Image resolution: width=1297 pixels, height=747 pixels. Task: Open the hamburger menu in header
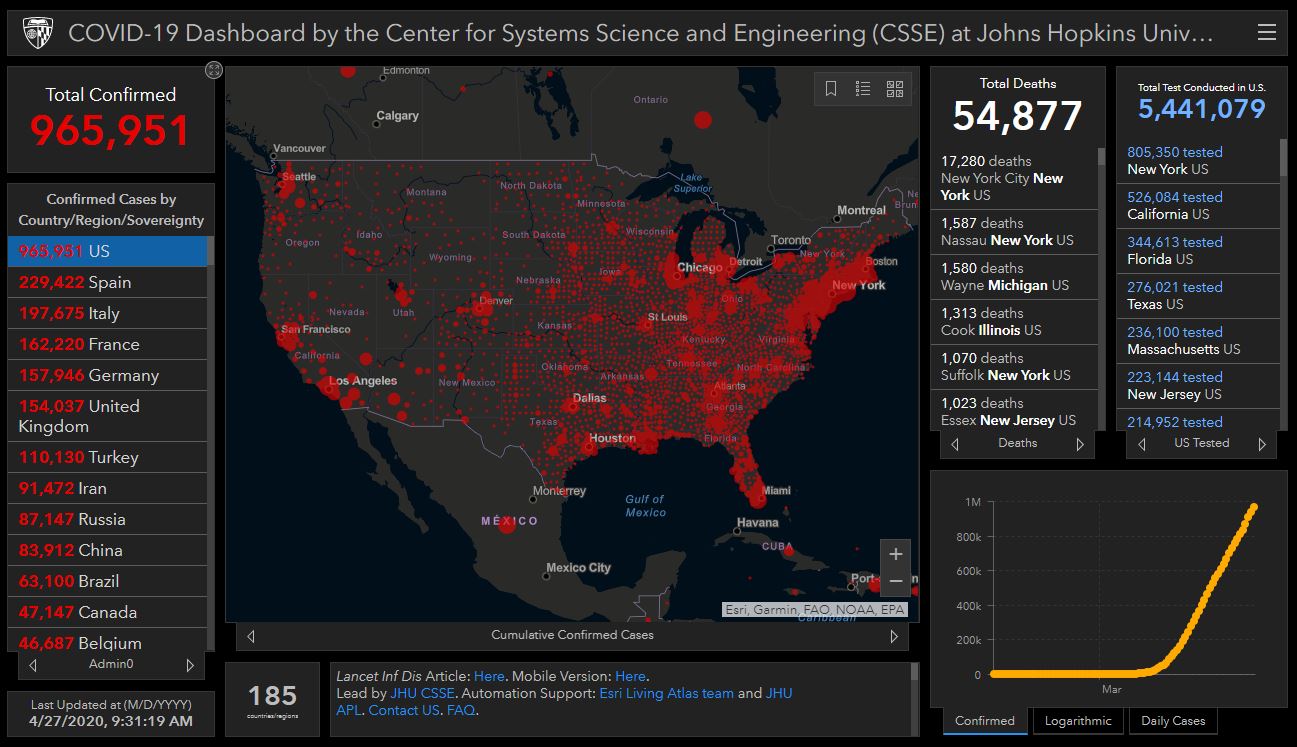tap(1266, 33)
